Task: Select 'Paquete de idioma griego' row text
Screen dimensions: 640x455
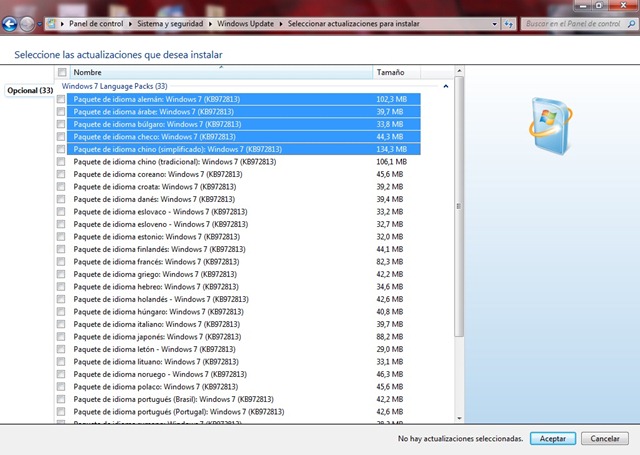Action: [x=155, y=274]
